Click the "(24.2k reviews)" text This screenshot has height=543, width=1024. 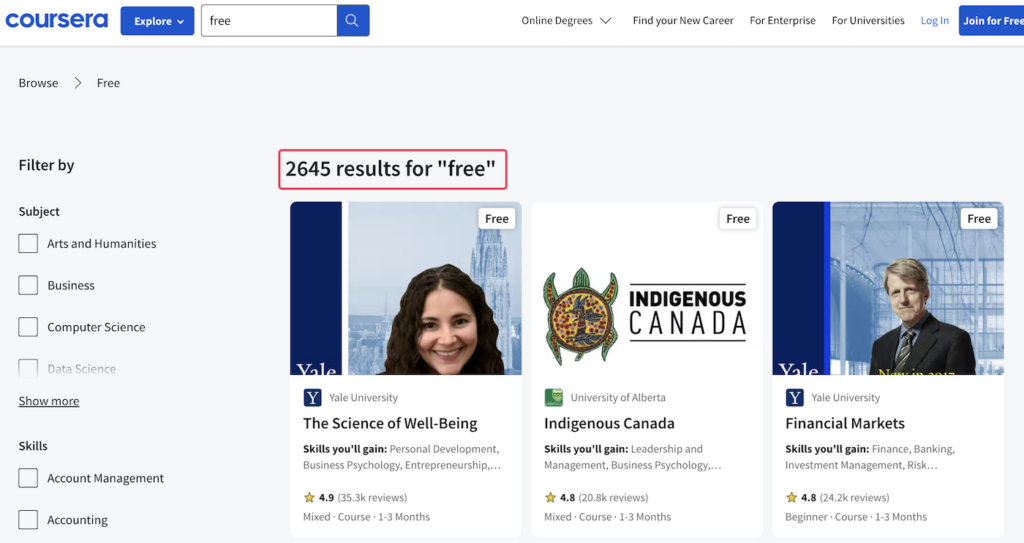pos(854,497)
